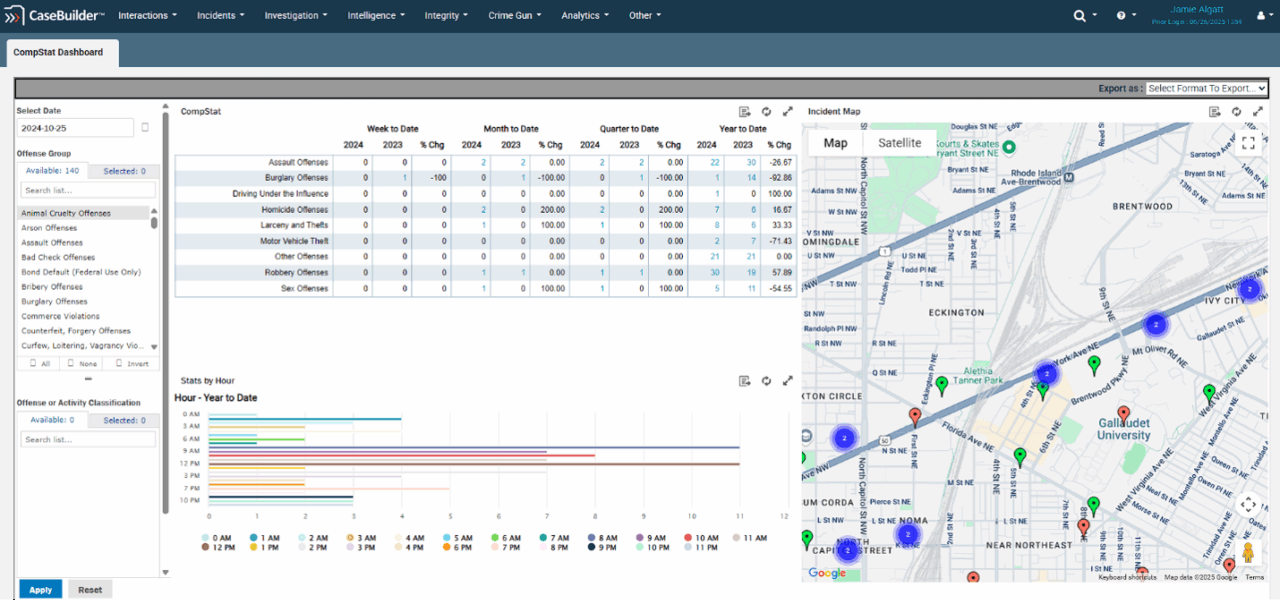Switch to Selected: 0 tab in Offense Group
The height and width of the screenshot is (604, 1280).
[124, 171]
